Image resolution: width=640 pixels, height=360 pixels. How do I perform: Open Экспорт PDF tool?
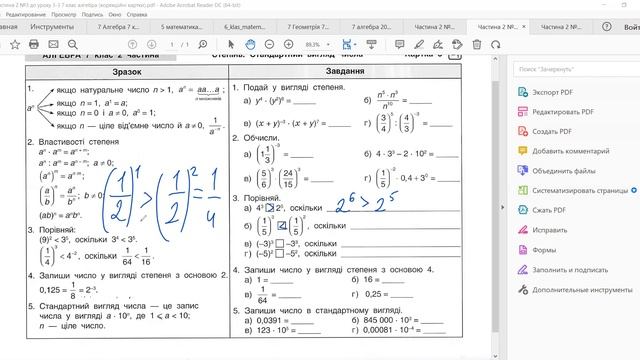click(552, 92)
